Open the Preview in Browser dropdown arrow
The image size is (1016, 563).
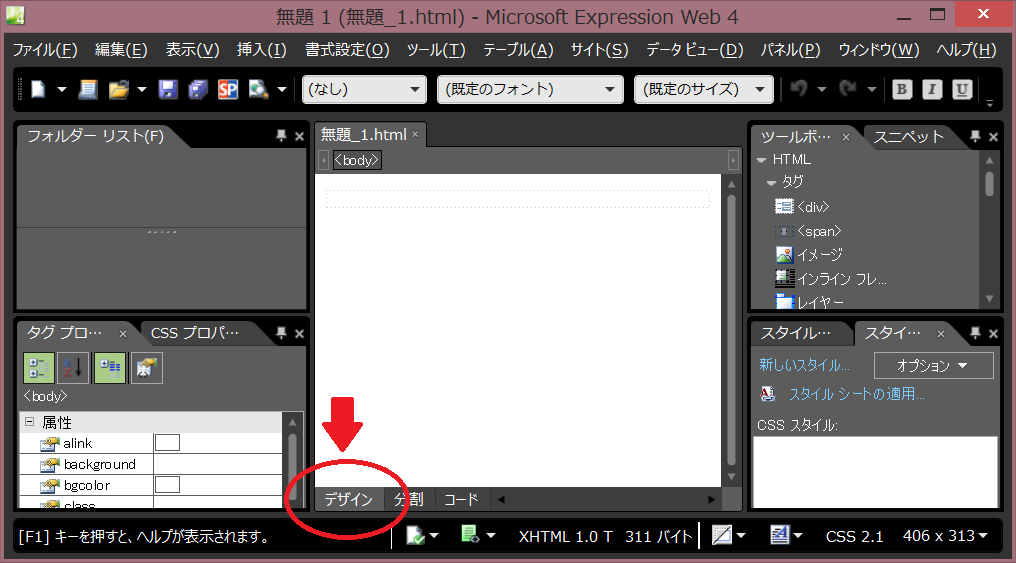pyautogui.click(x=282, y=89)
